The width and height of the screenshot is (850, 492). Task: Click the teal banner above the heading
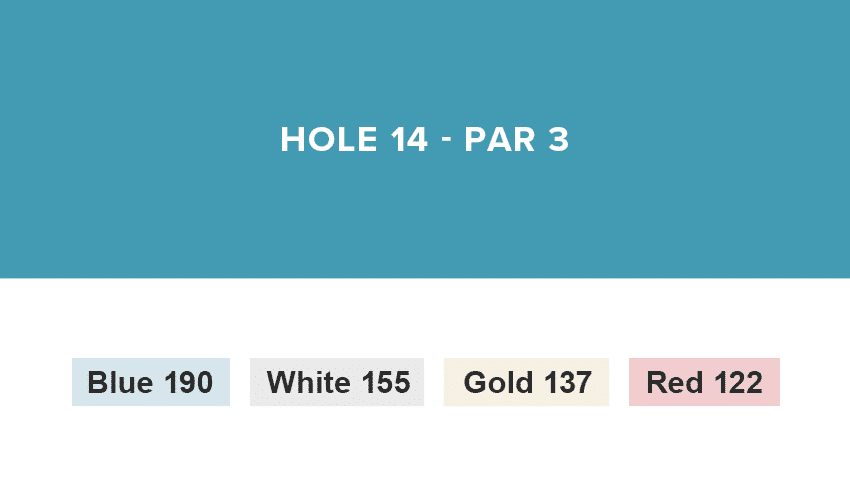coord(425,55)
